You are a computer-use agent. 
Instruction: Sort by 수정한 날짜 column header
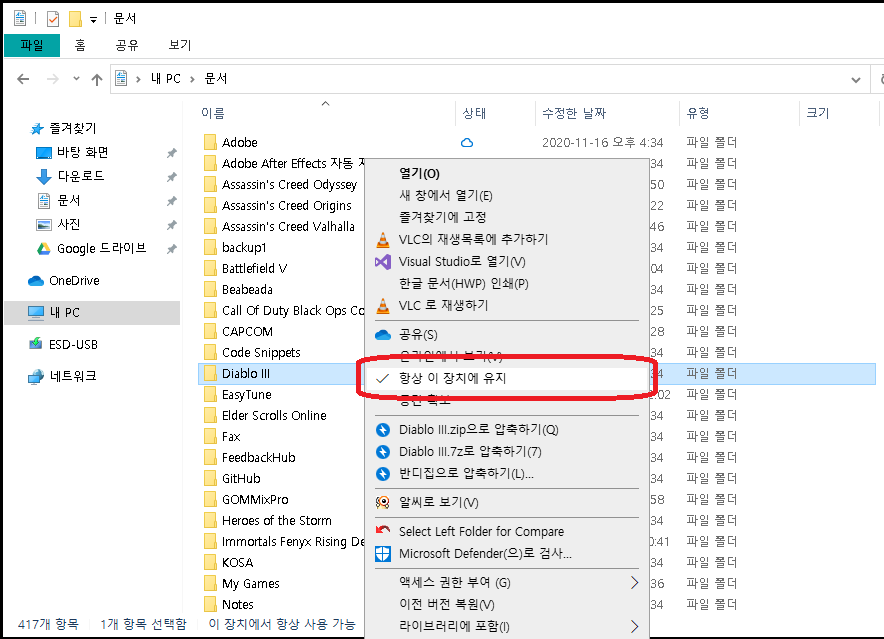(574, 113)
